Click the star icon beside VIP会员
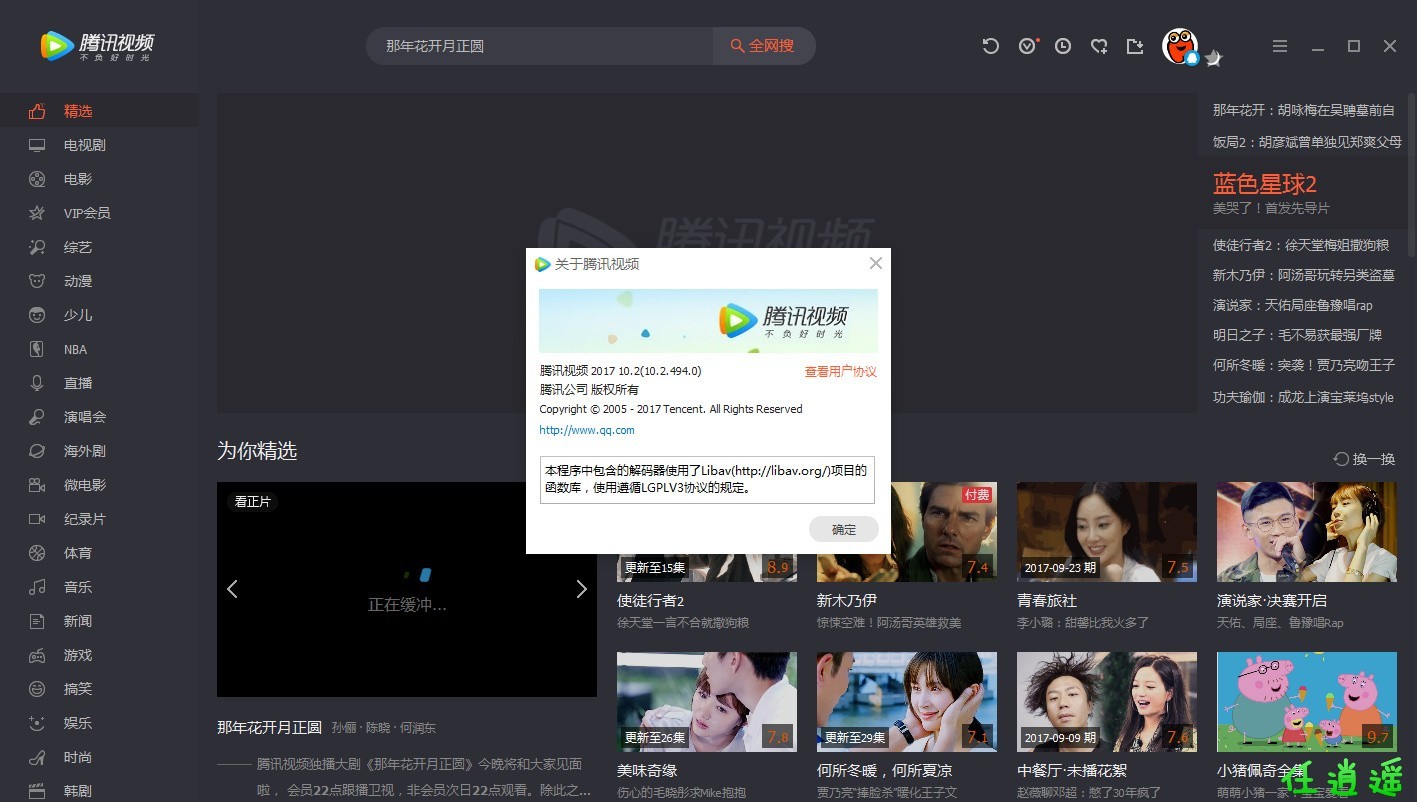The height and width of the screenshot is (802, 1417). (37, 213)
